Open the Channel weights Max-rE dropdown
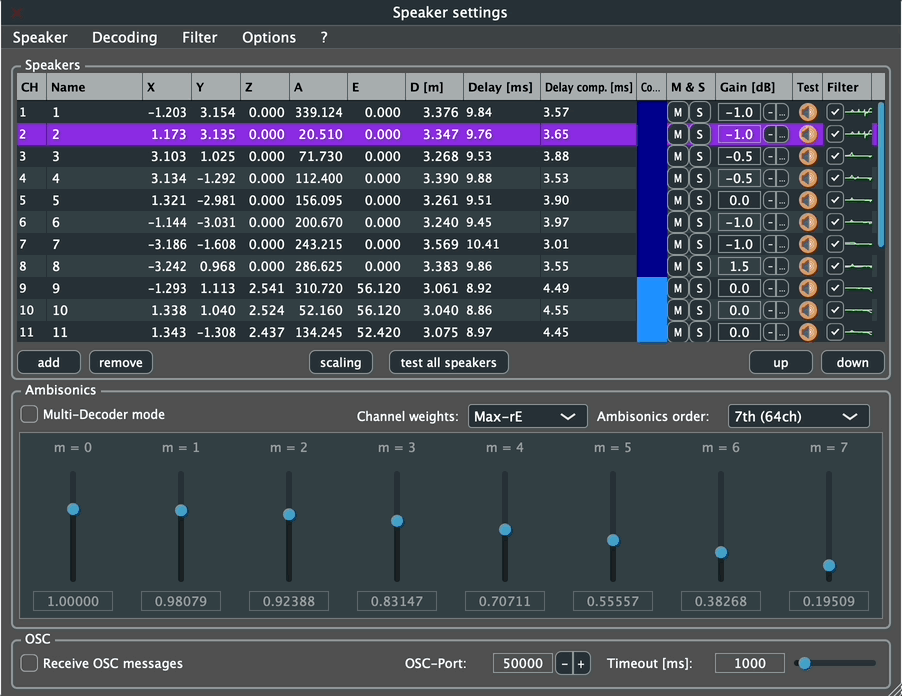 [x=527, y=416]
